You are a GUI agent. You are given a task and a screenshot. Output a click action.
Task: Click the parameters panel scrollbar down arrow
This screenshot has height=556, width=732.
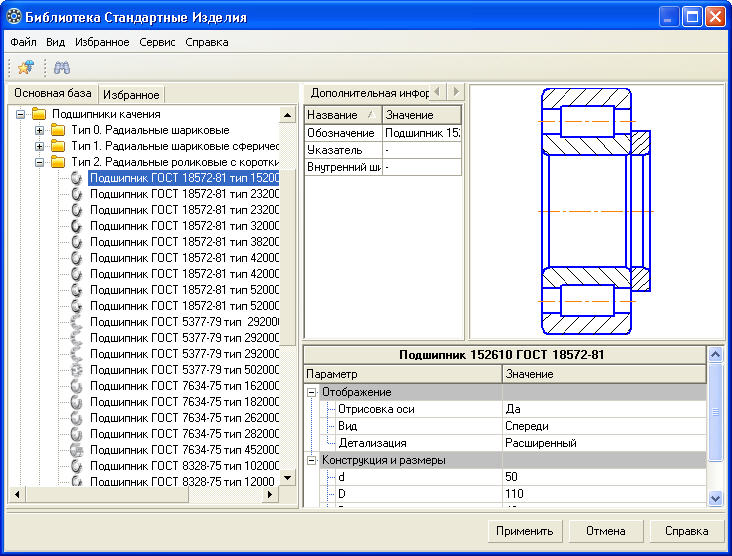click(715, 499)
